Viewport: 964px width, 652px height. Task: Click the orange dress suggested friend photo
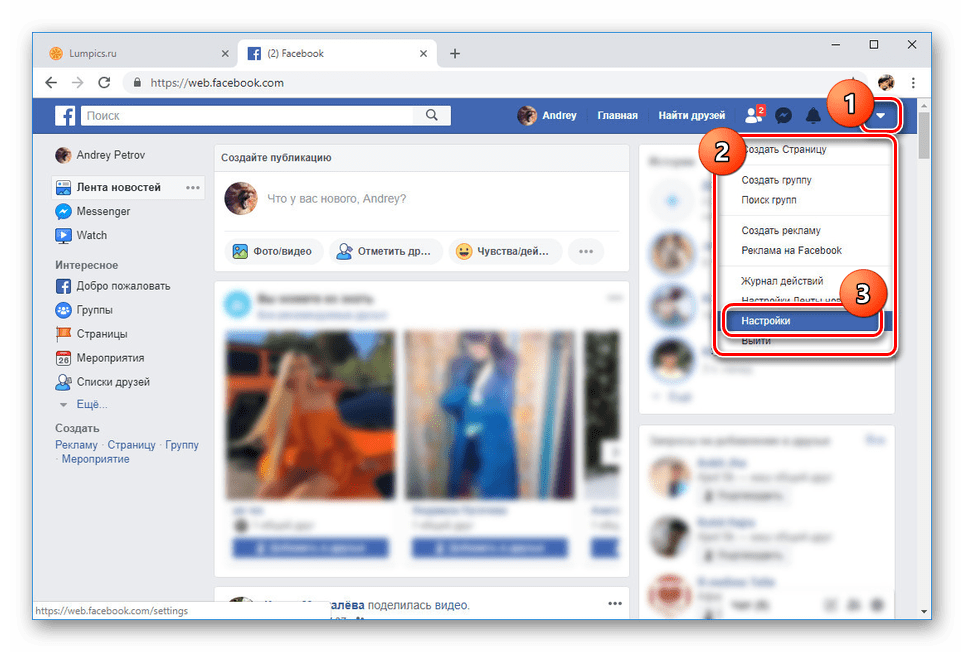pyautogui.click(x=310, y=414)
